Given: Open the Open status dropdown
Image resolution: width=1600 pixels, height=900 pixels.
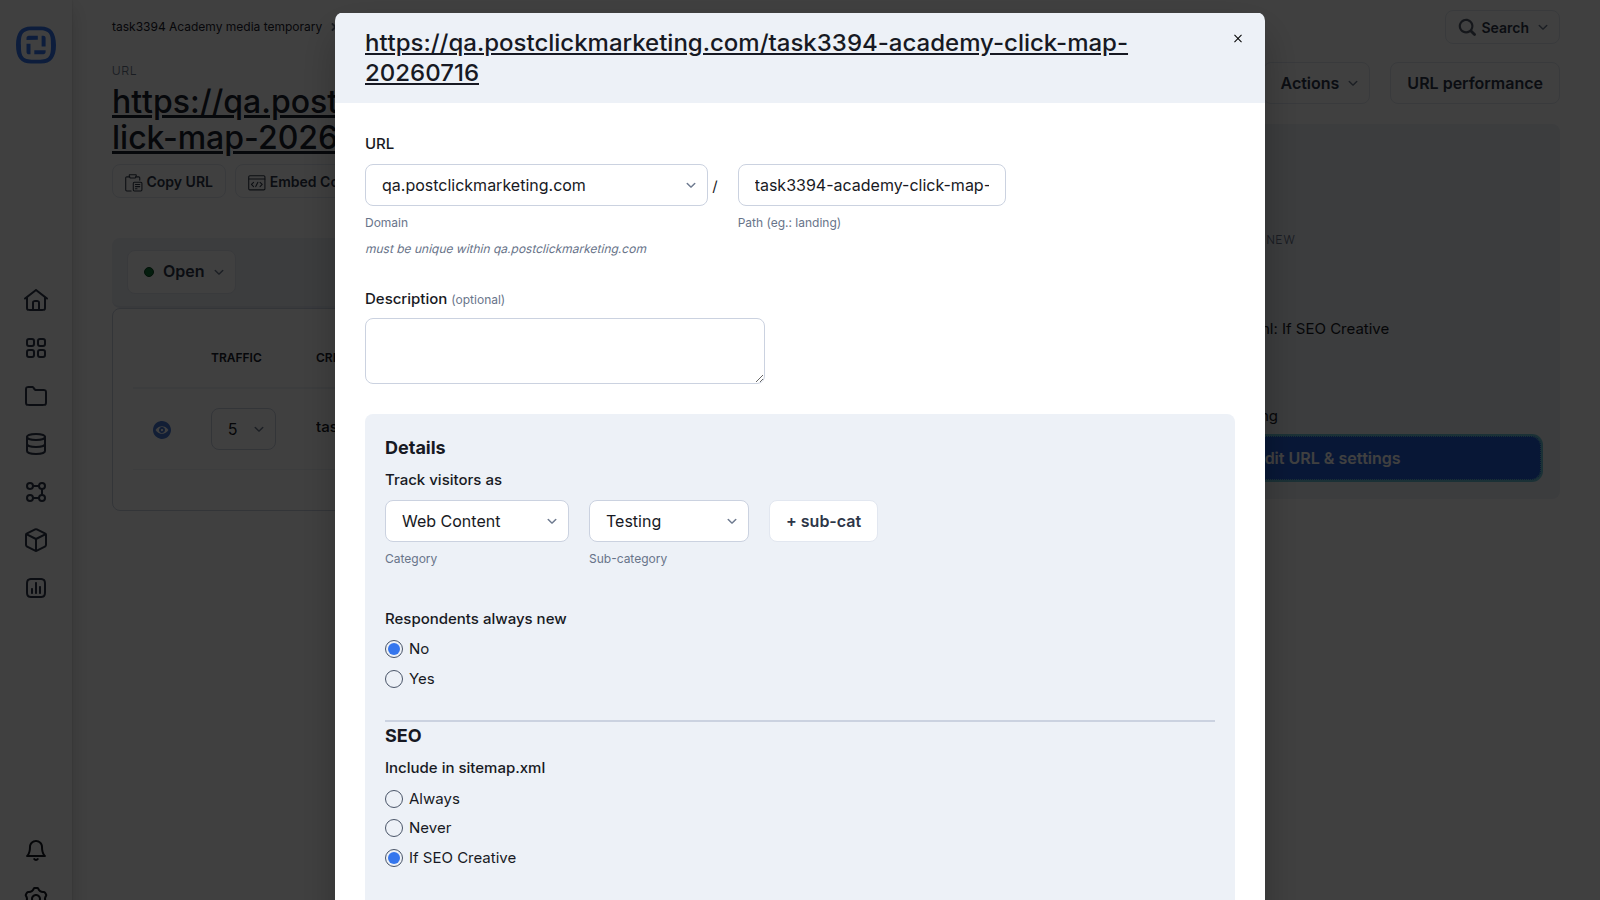Looking at the screenshot, I should click(182, 272).
